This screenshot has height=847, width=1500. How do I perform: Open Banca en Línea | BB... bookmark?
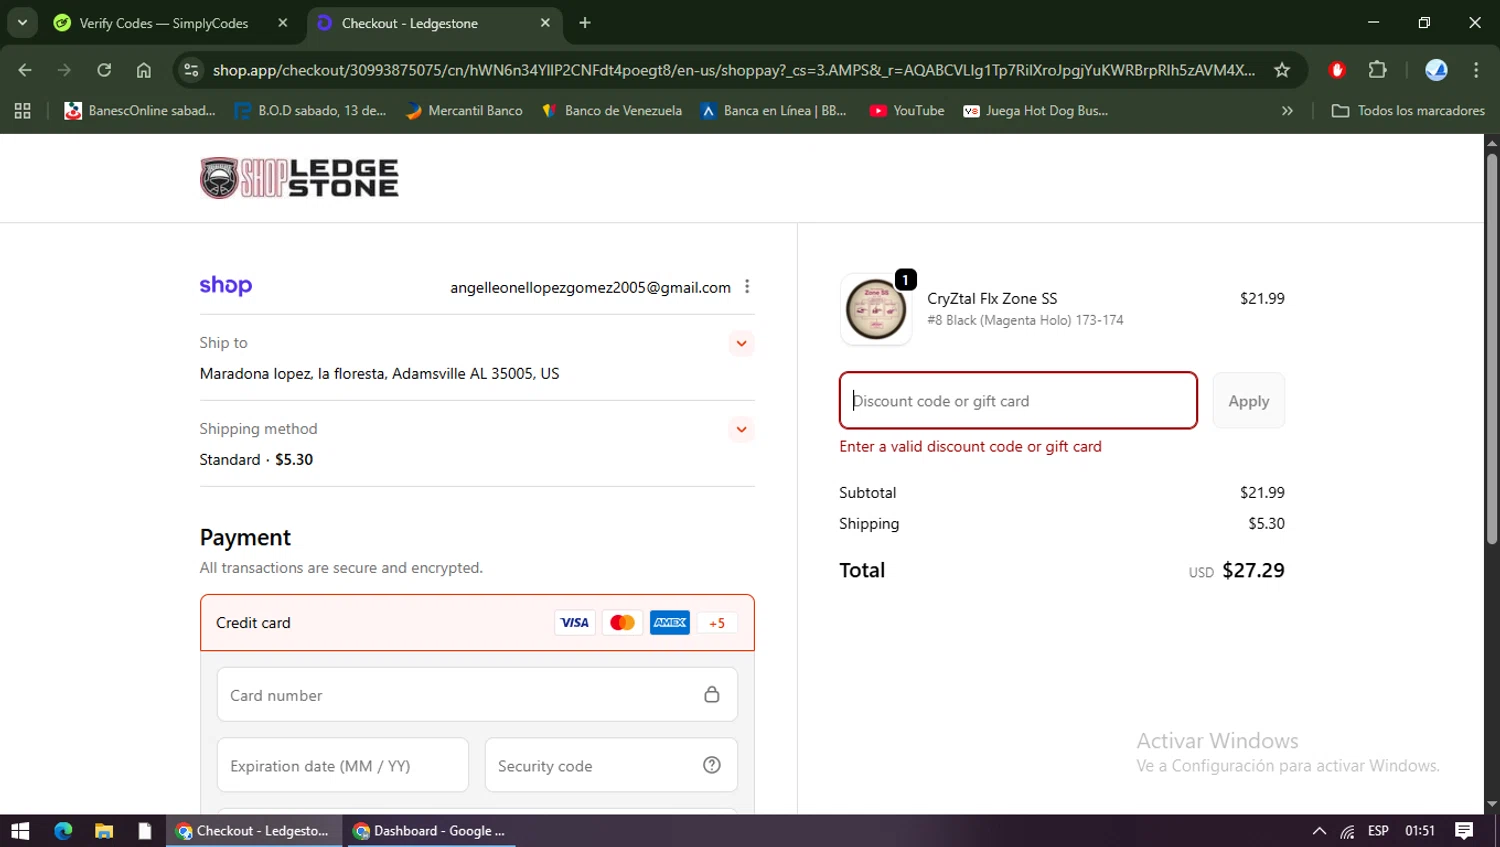click(773, 111)
